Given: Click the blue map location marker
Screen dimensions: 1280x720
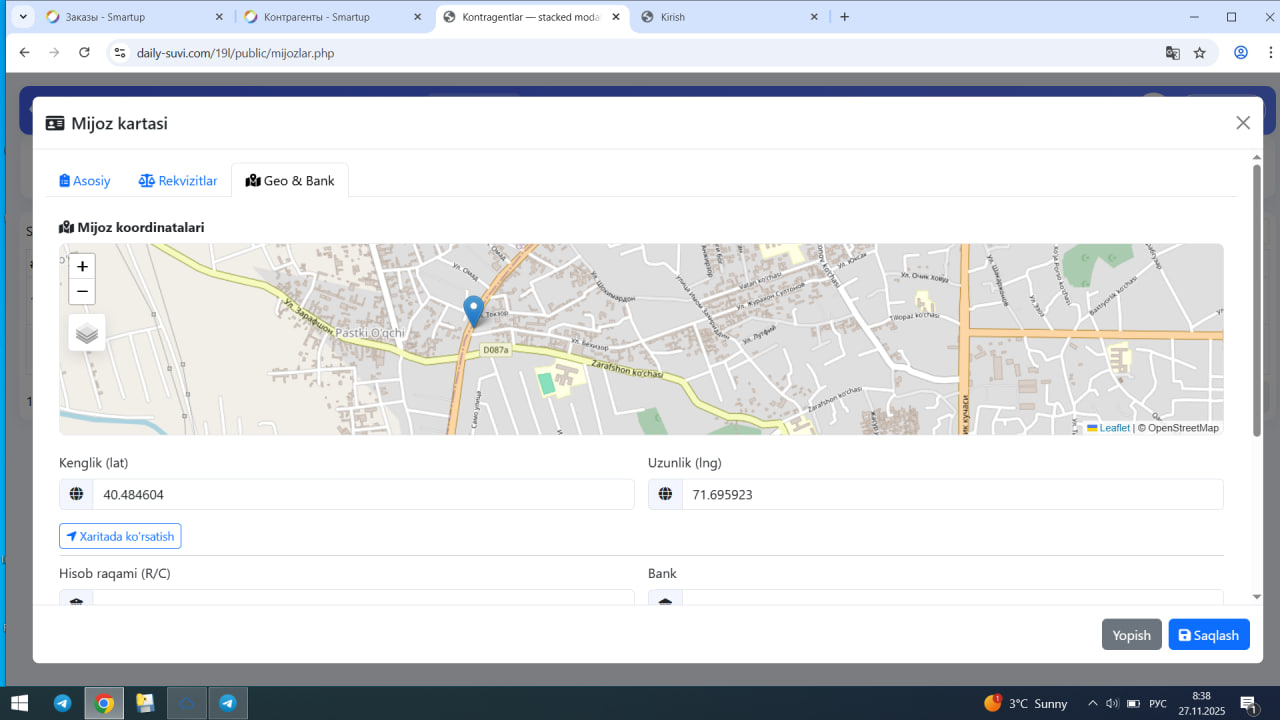Looking at the screenshot, I should (x=474, y=310).
